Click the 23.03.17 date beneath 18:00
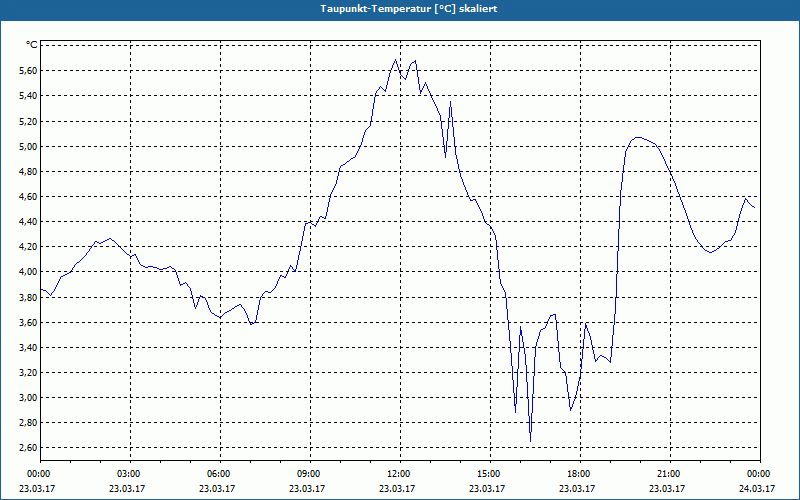Viewport: 800px width, 500px height. pyautogui.click(x=577, y=488)
